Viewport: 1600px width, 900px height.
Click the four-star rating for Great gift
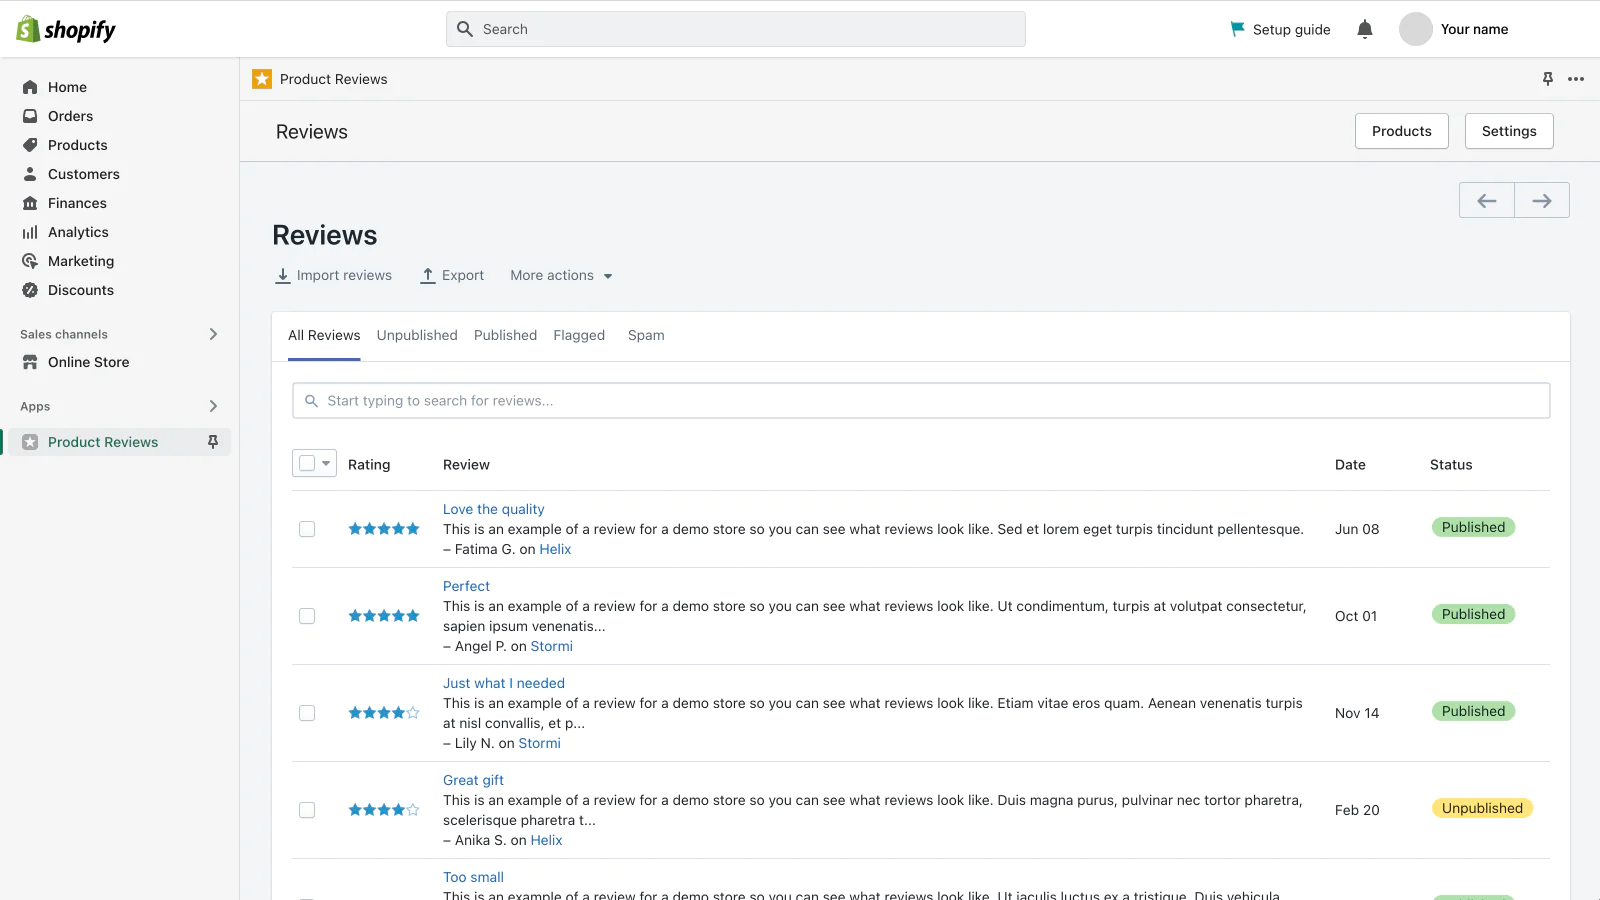(384, 810)
